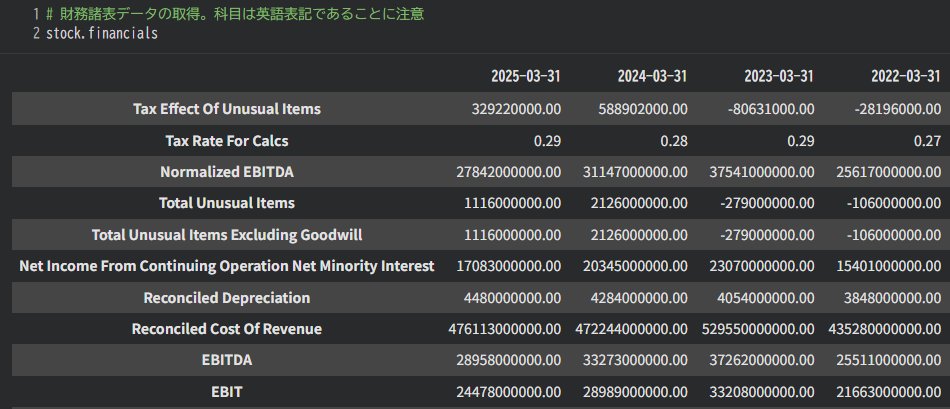This screenshot has width=950, height=409.
Task: Click Cost Of Revenue value 476113000000.00
Action: click(505, 329)
